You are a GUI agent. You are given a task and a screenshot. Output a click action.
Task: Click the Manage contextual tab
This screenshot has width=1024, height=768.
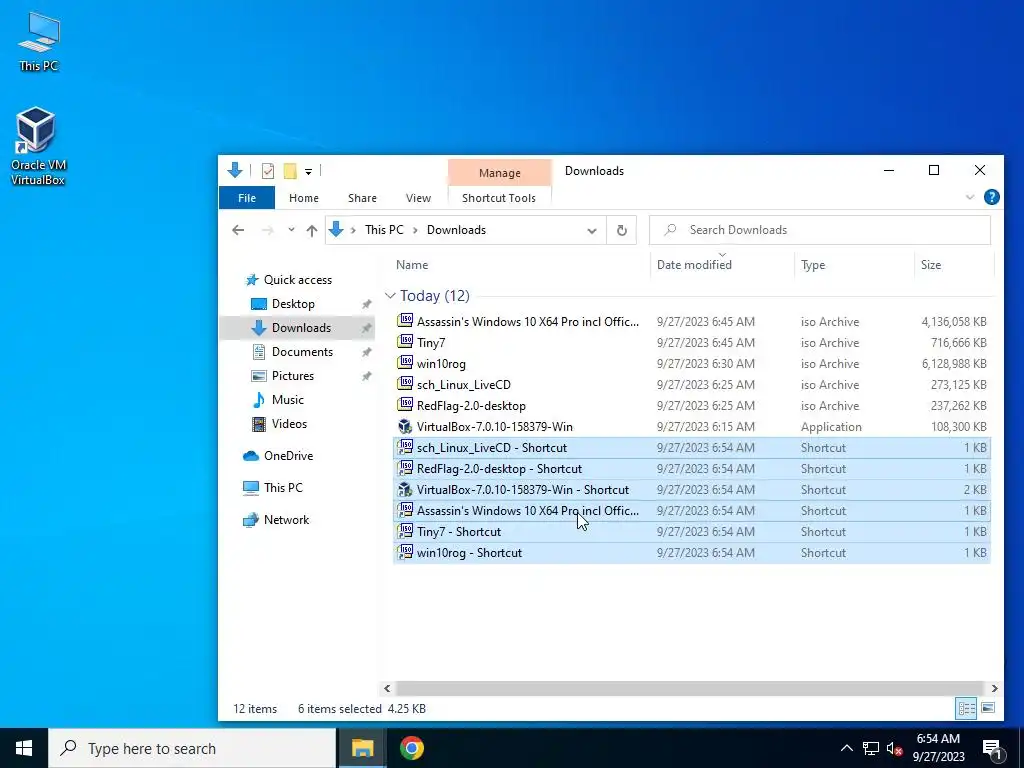point(500,172)
